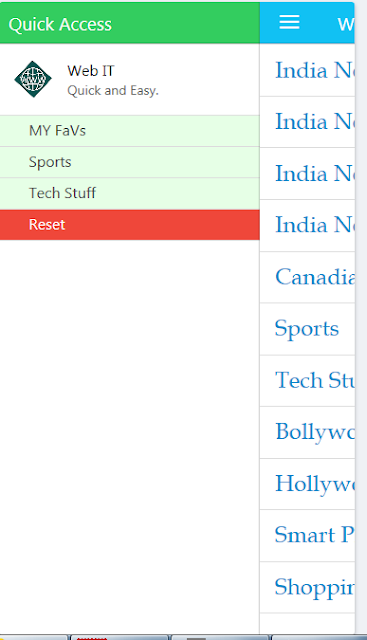Click the Quick Access header title

pos(60,24)
